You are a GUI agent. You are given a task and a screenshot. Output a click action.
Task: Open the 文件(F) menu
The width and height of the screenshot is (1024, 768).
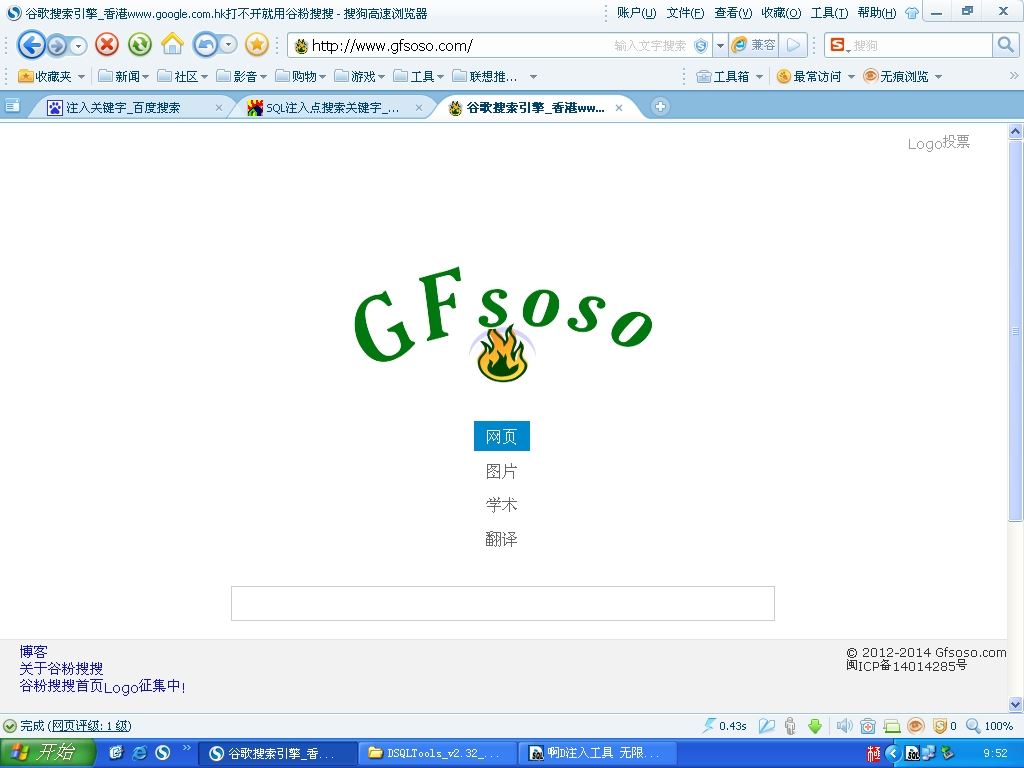tap(685, 12)
